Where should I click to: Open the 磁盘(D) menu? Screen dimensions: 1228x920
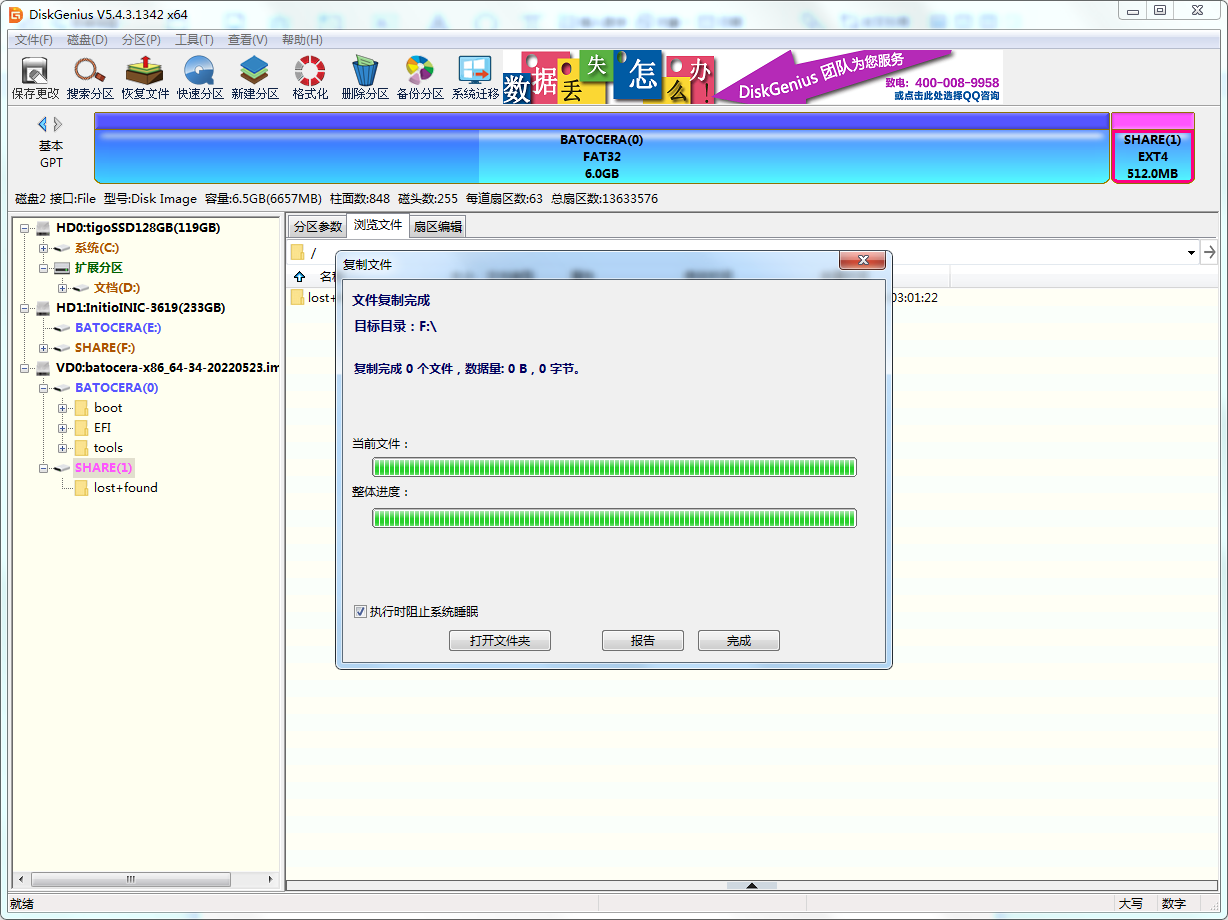coord(88,40)
